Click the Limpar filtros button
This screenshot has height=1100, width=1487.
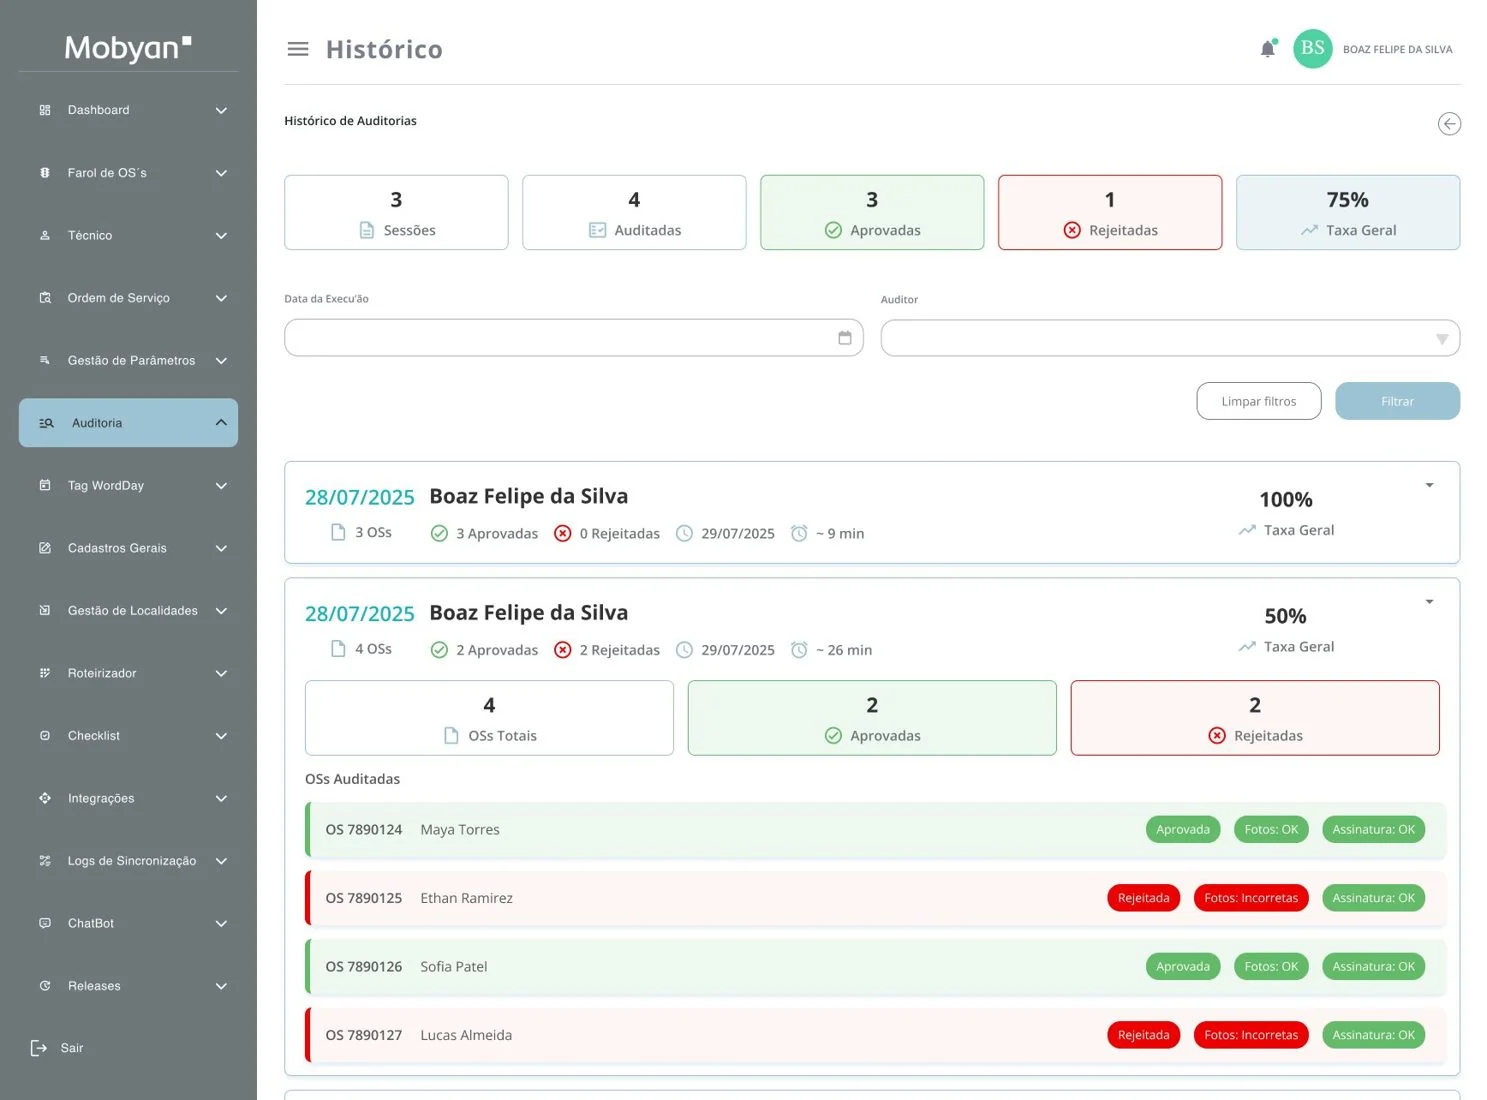click(1259, 401)
